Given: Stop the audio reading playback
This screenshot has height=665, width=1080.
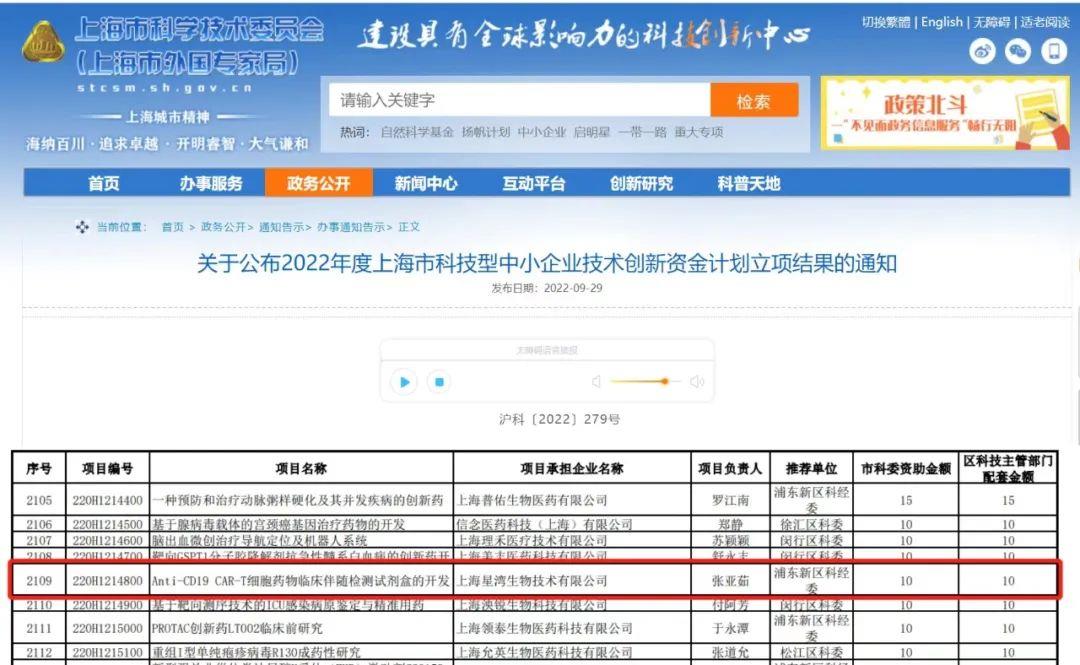Looking at the screenshot, I should [x=439, y=382].
